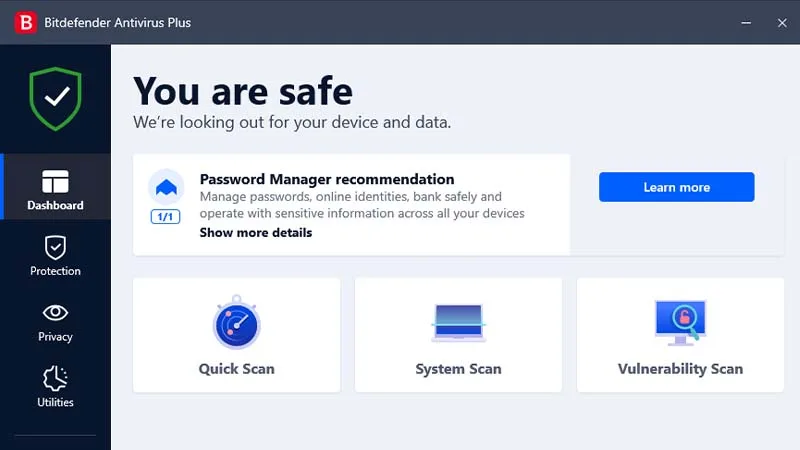800x450 pixels.
Task: Open the Privacy sidebar section
Action: pos(55,321)
